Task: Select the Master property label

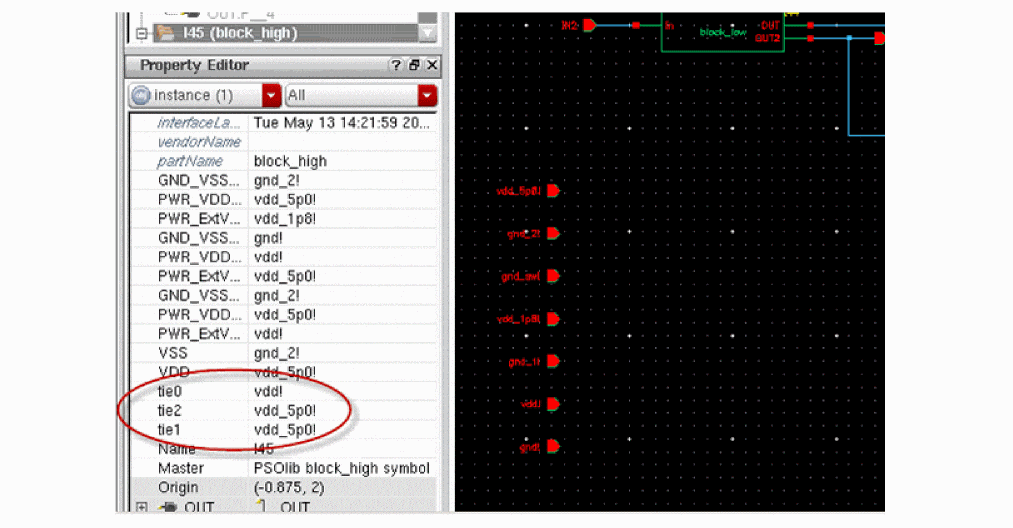Action: click(180, 468)
